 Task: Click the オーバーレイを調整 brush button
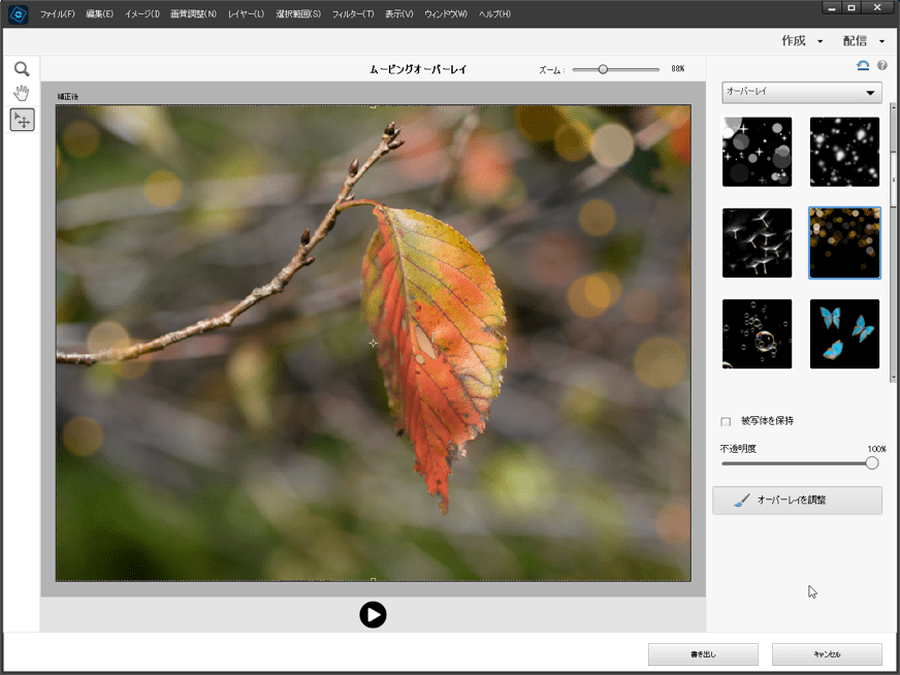coord(797,500)
